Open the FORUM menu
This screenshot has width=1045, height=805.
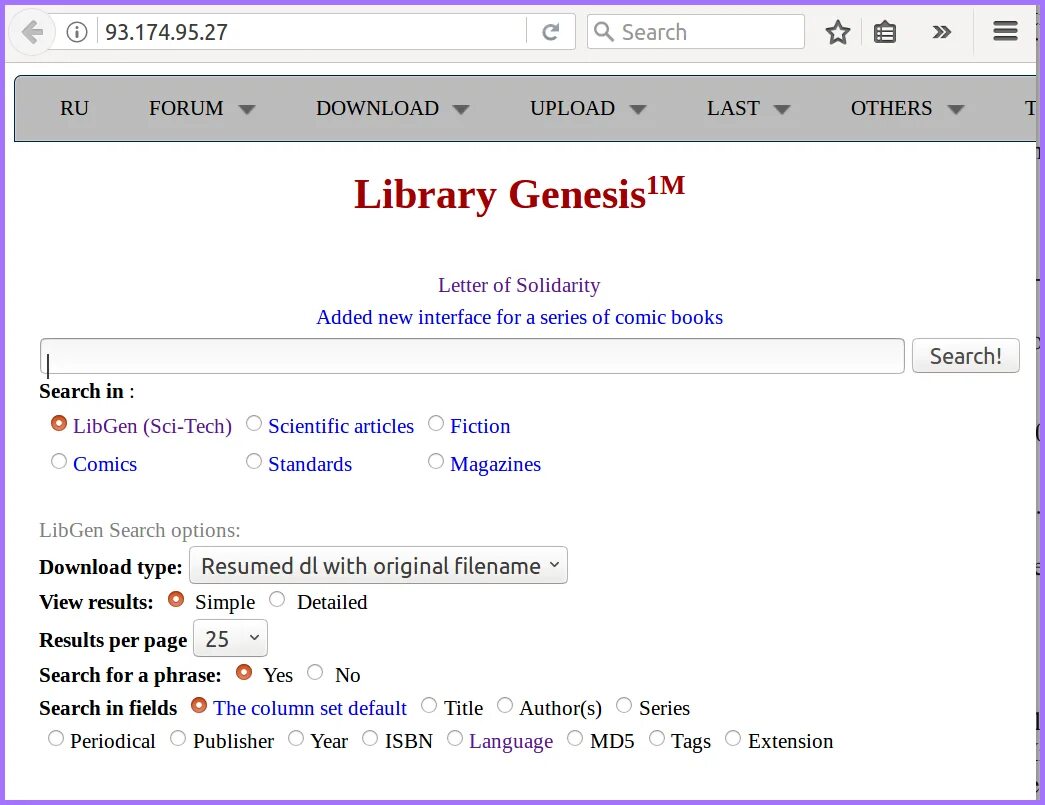[186, 108]
